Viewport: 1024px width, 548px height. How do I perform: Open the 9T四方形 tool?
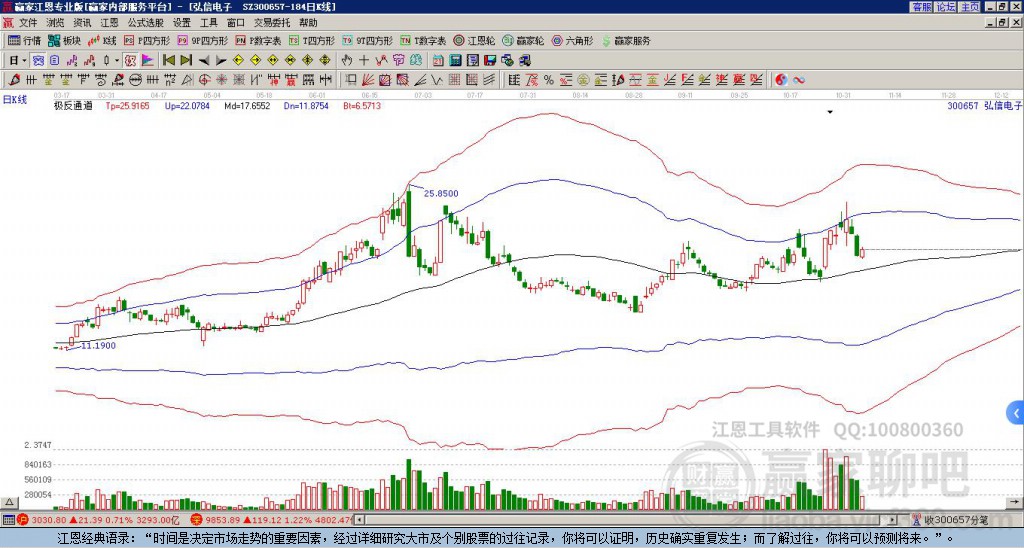click(368, 40)
